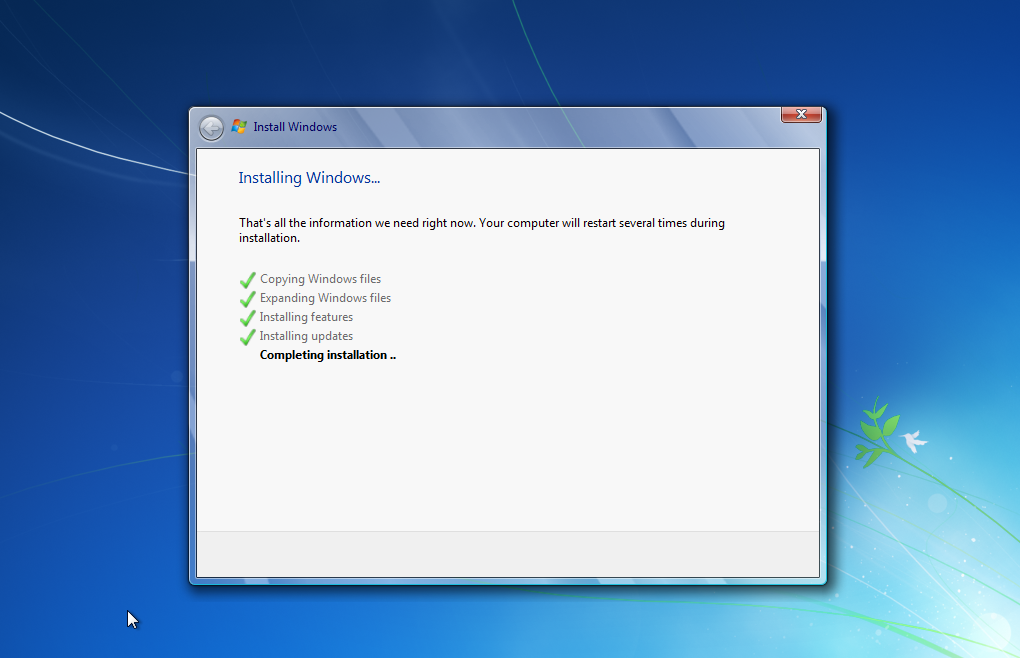Image resolution: width=1020 pixels, height=658 pixels.
Task: Click the green checkmark beside Installing updates
Action: 248,337
